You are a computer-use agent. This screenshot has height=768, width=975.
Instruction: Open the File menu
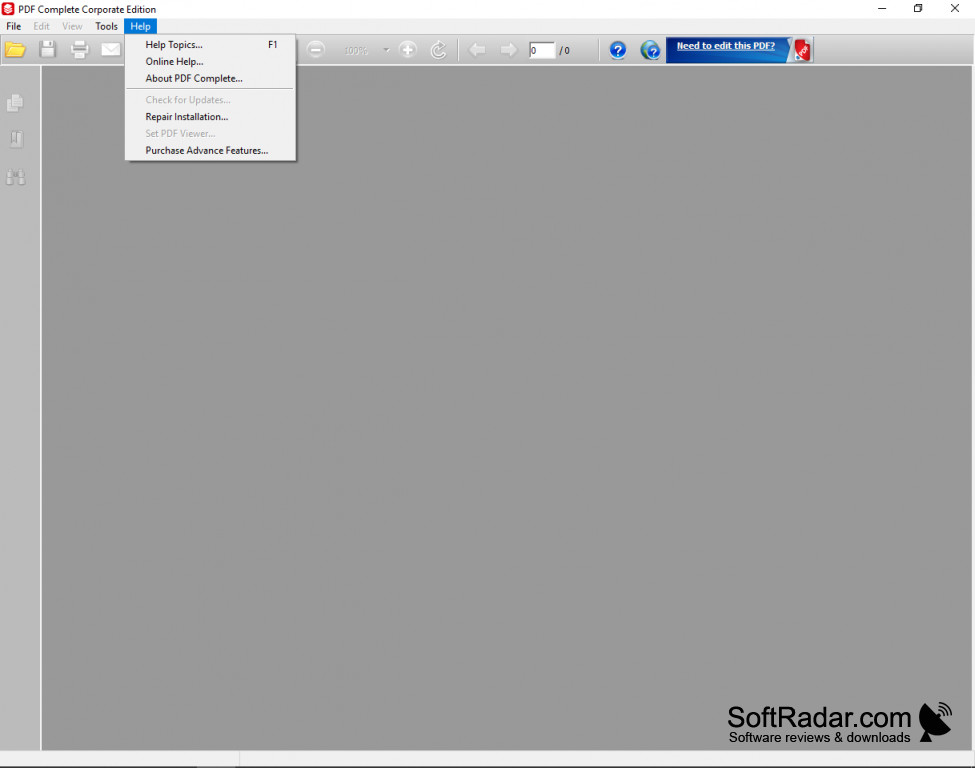13,26
